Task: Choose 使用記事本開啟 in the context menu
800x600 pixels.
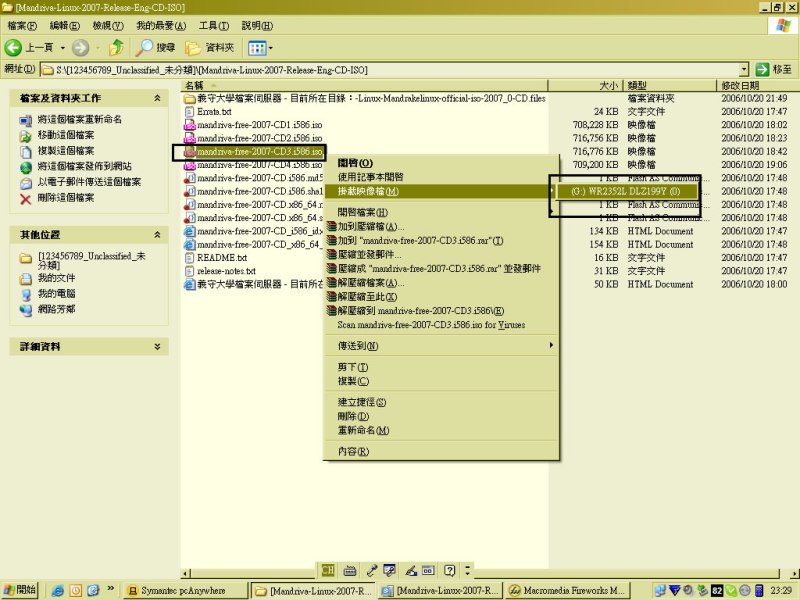Action: 442,177
